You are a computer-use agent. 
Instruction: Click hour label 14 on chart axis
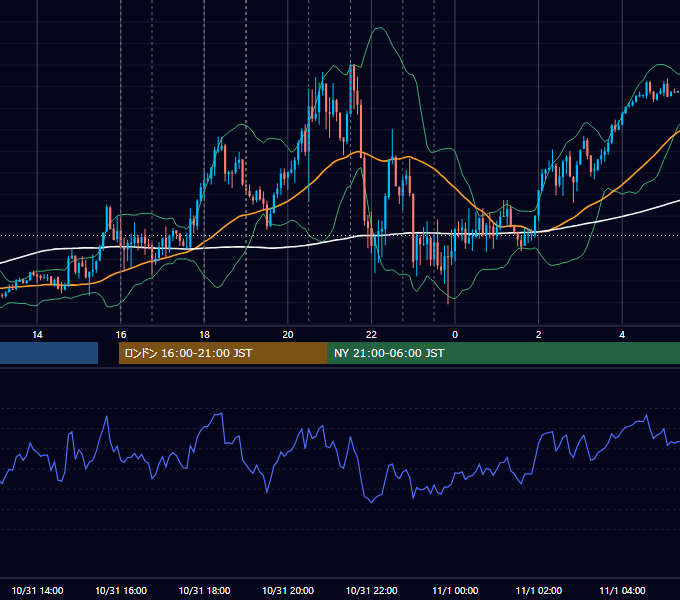(x=37, y=335)
